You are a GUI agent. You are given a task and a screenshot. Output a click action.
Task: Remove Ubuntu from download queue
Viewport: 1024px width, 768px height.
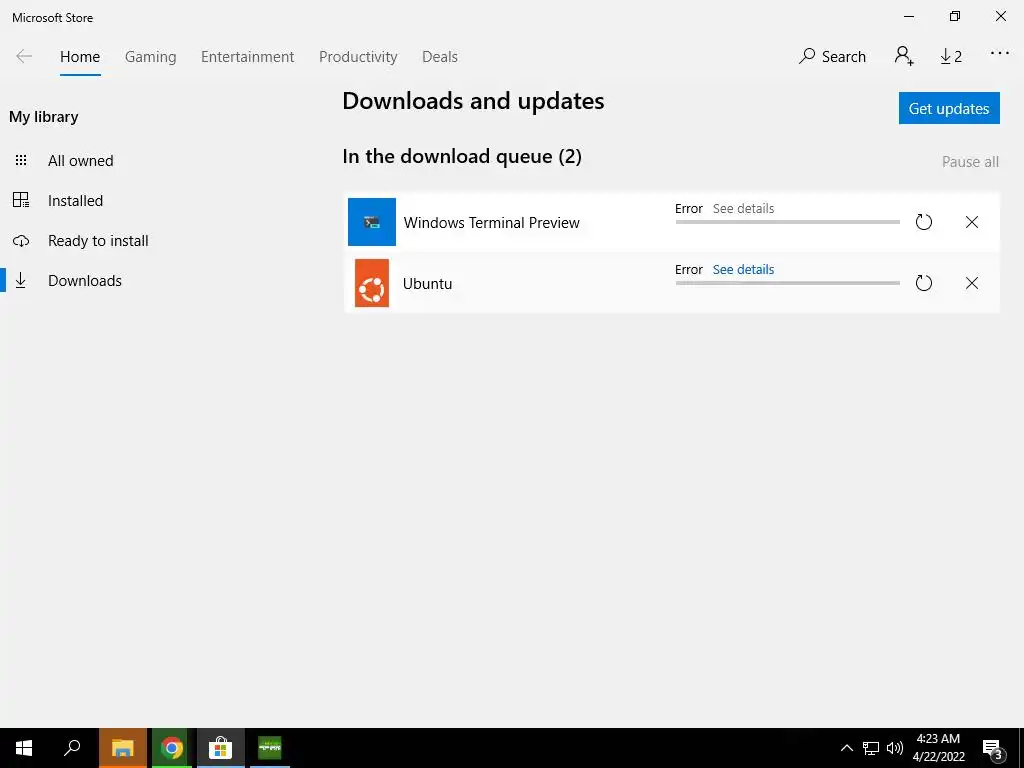pos(972,283)
